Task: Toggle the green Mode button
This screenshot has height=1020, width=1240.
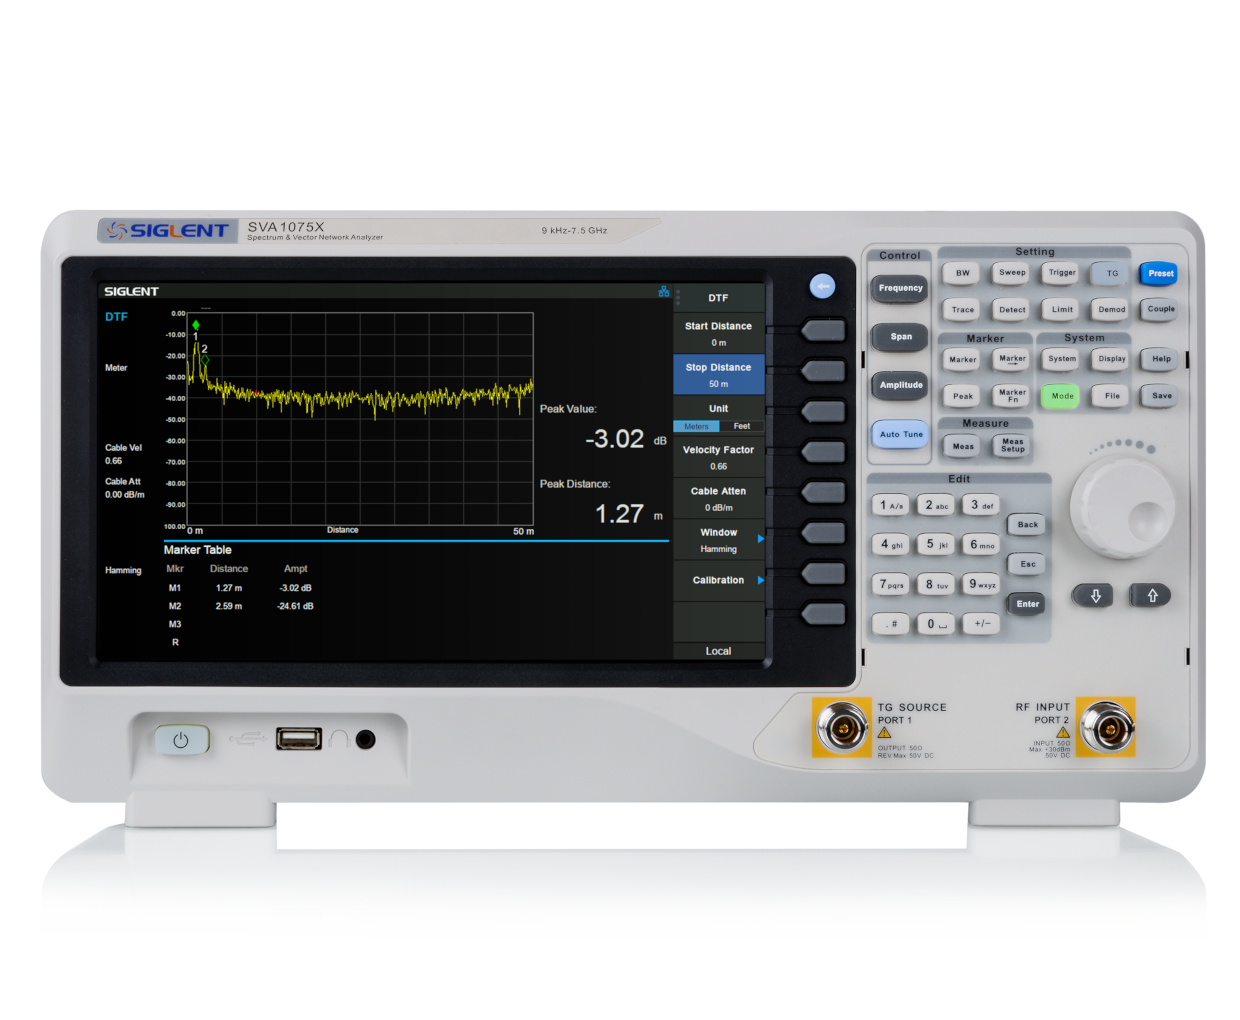Action: (x=1062, y=396)
